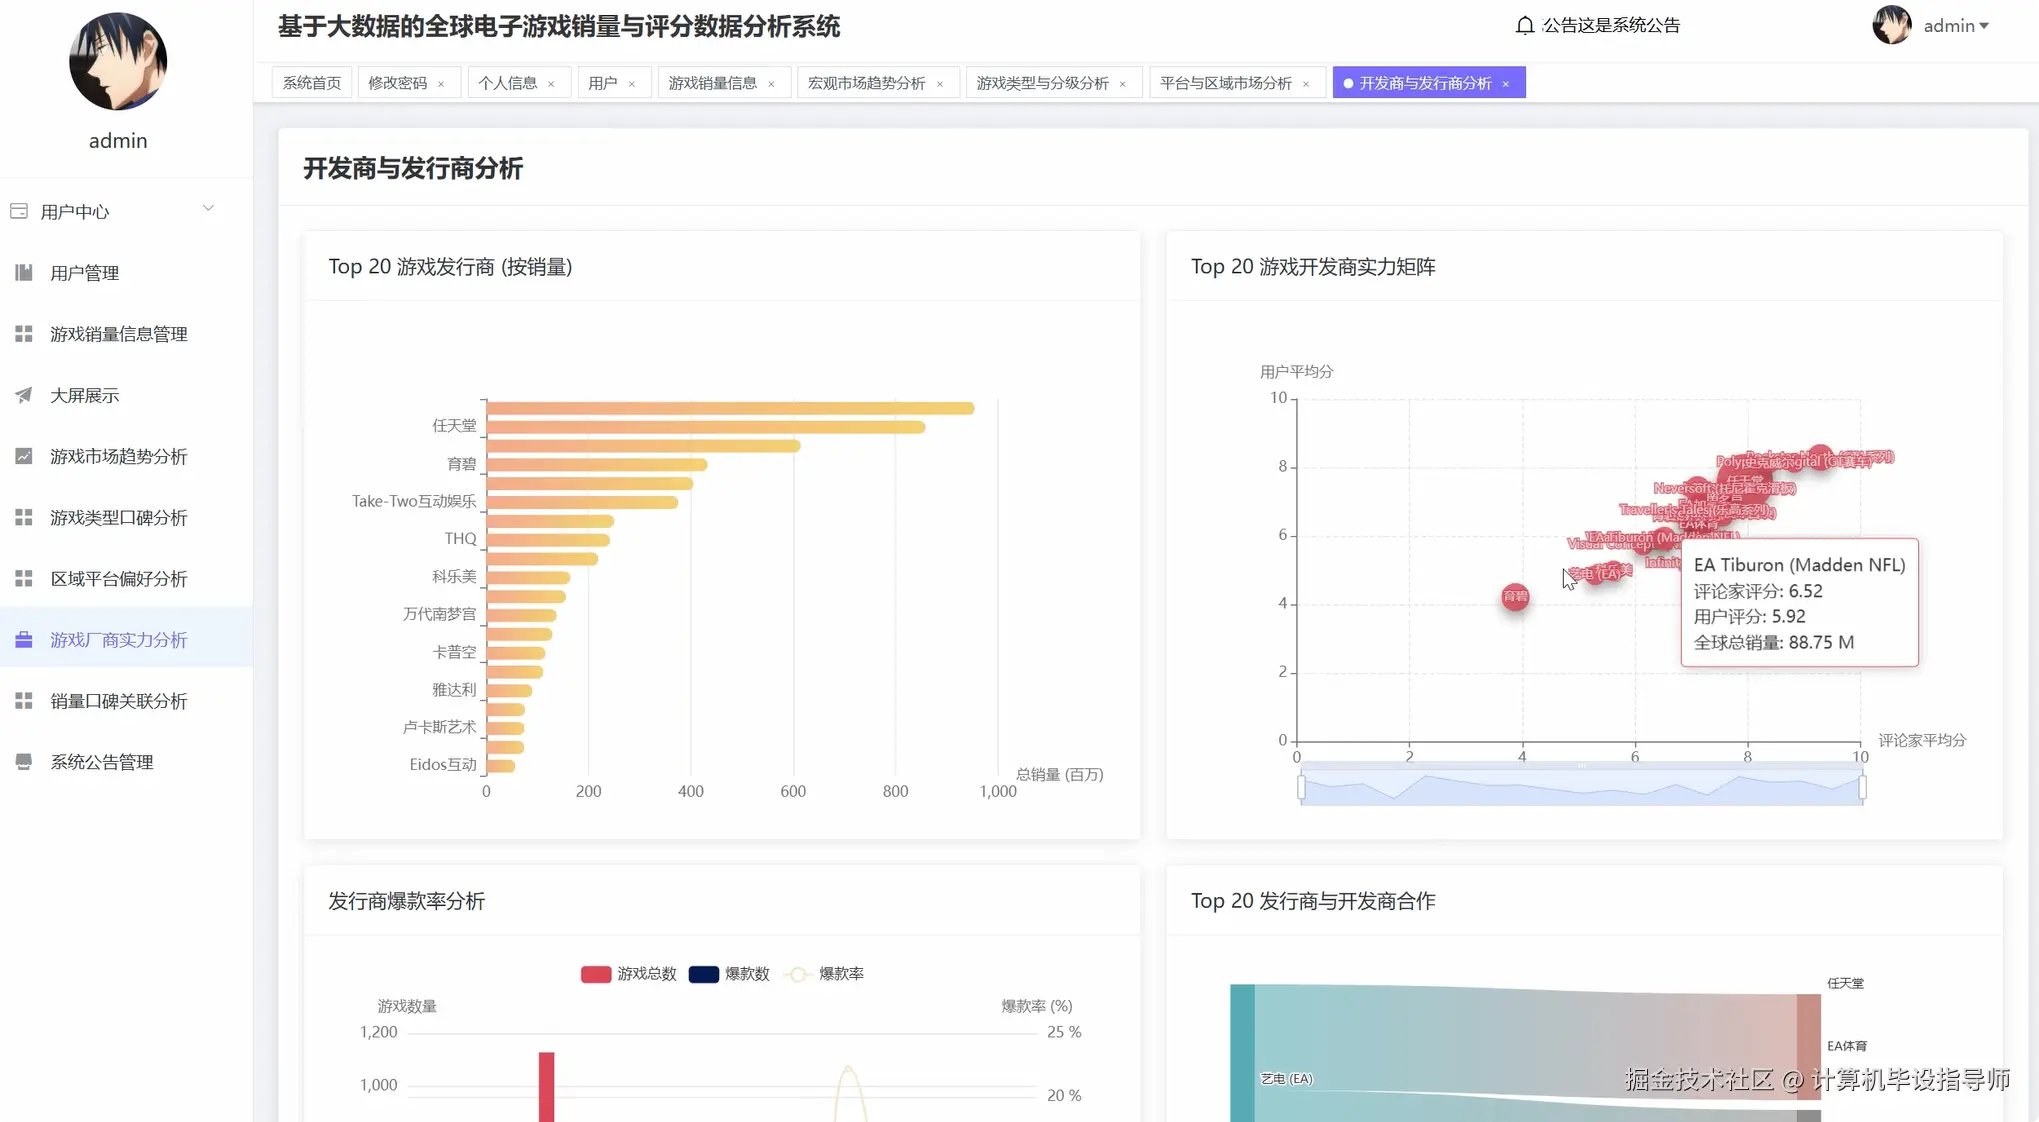Open 游戏厂商实力分析 via its icon
This screenshot has height=1122, width=2039.
(x=24, y=639)
